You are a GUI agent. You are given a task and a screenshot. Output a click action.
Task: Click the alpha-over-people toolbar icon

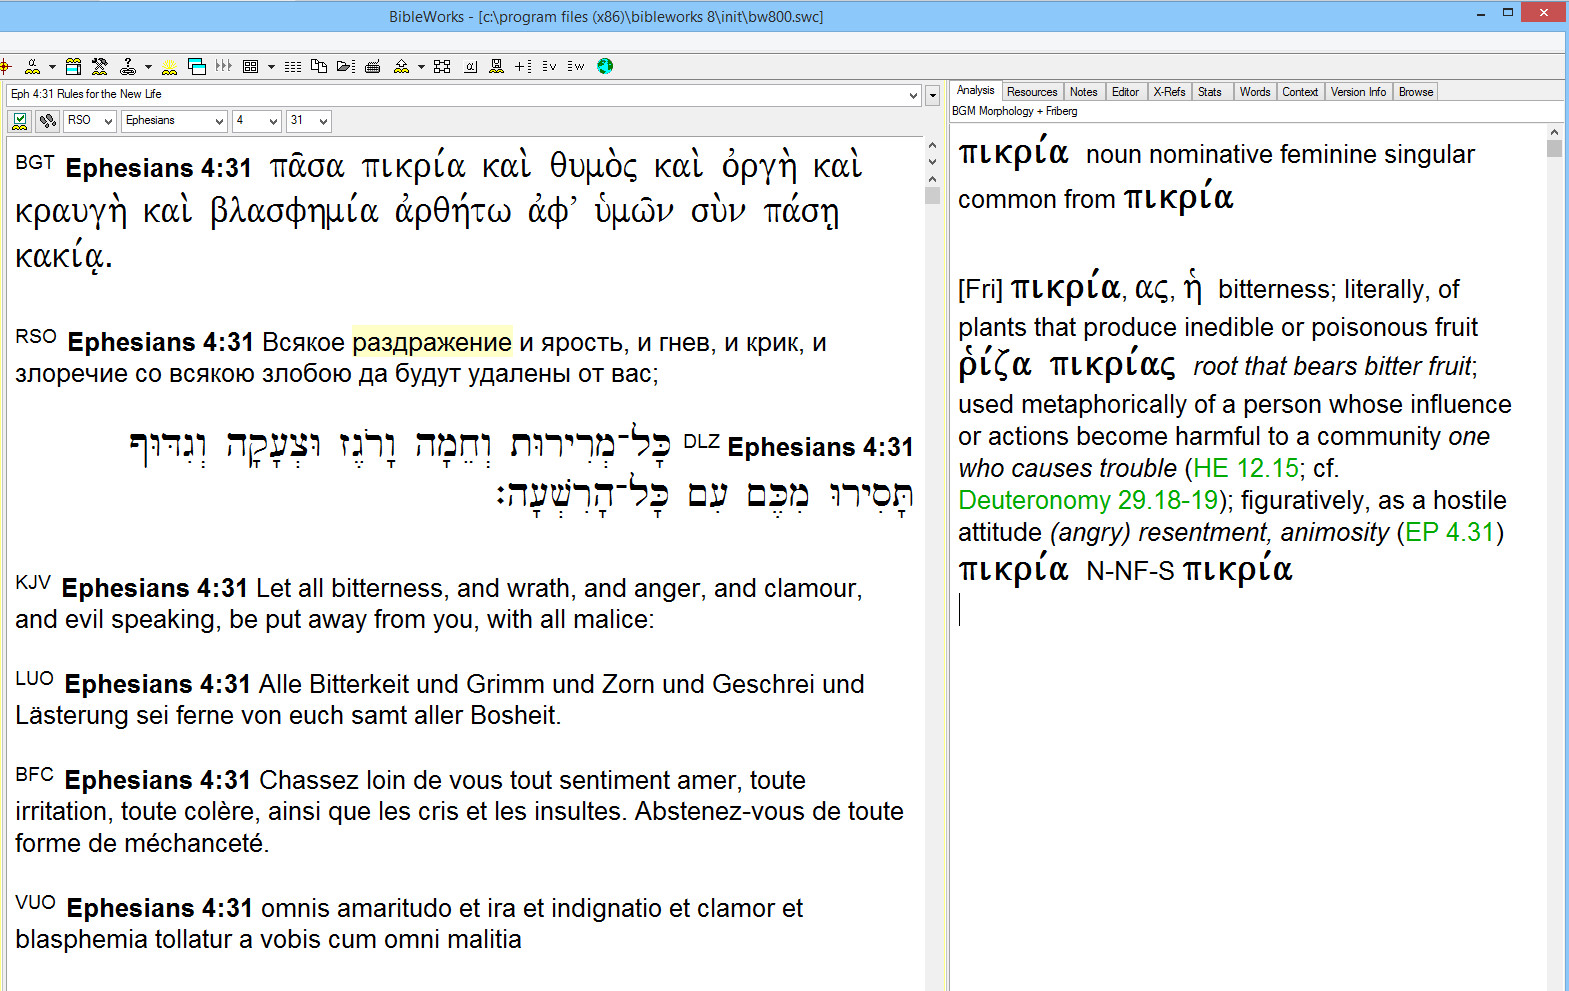(32, 66)
